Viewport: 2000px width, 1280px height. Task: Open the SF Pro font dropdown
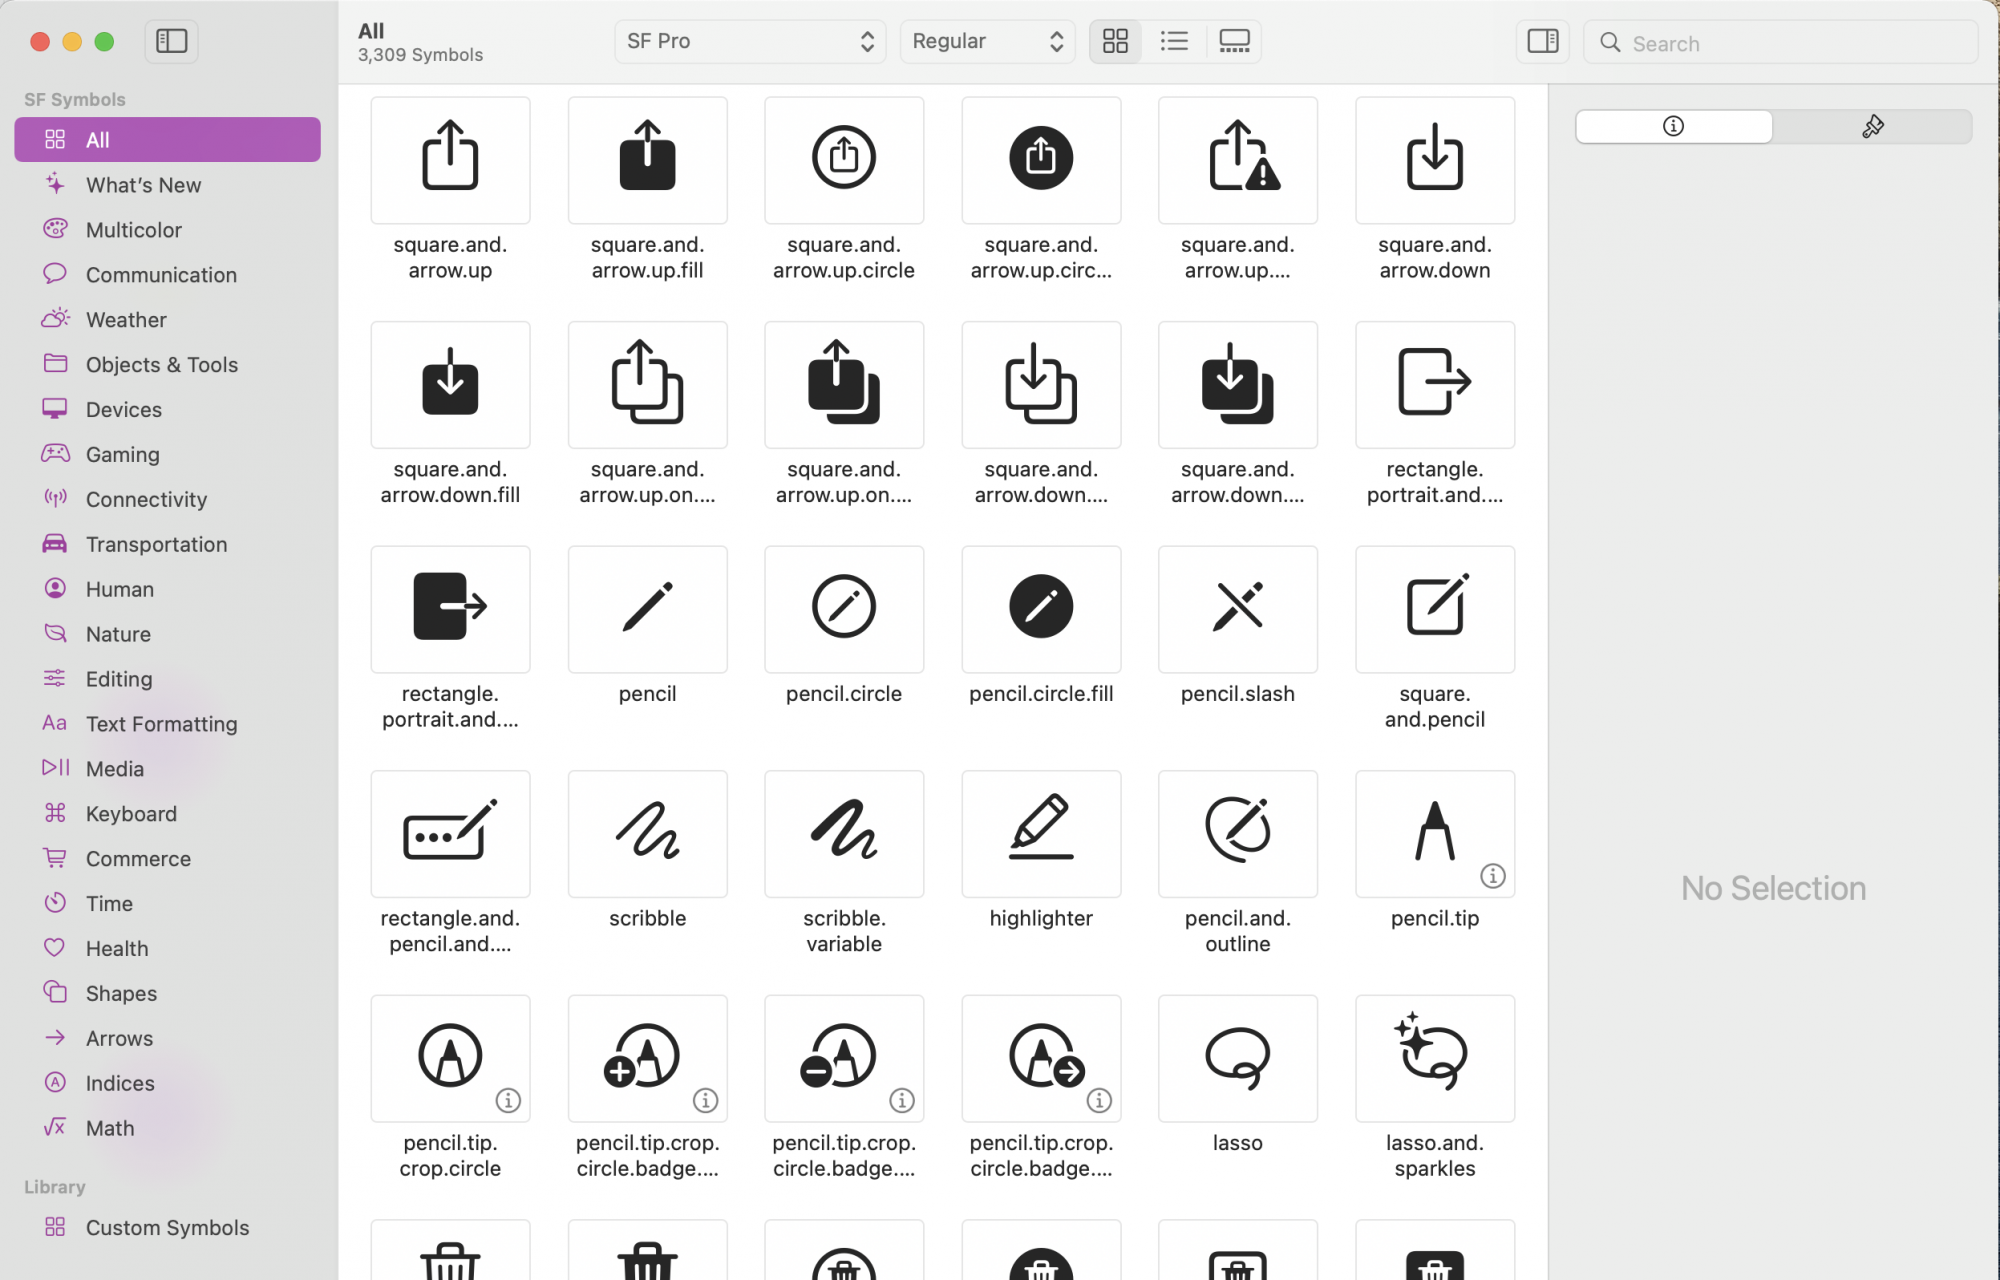click(x=750, y=41)
